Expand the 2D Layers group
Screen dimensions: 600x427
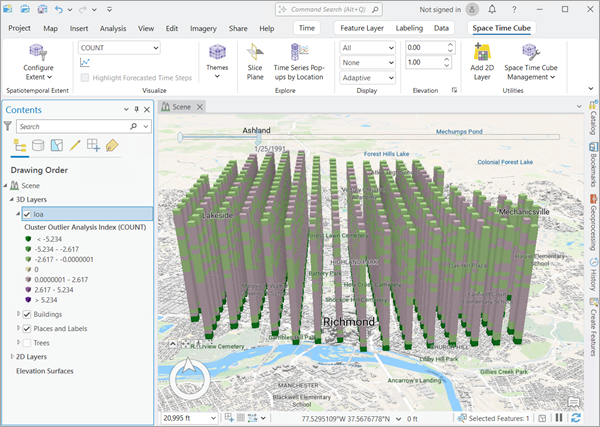tap(11, 356)
